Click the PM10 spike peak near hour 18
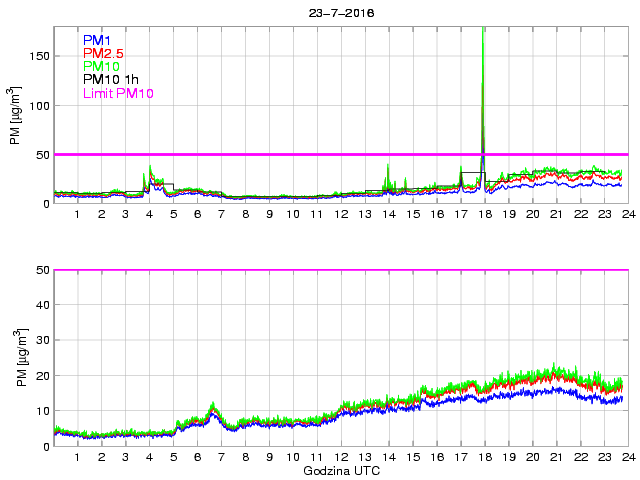Image resolution: width=640 pixels, height=480 pixels. click(x=483, y=29)
